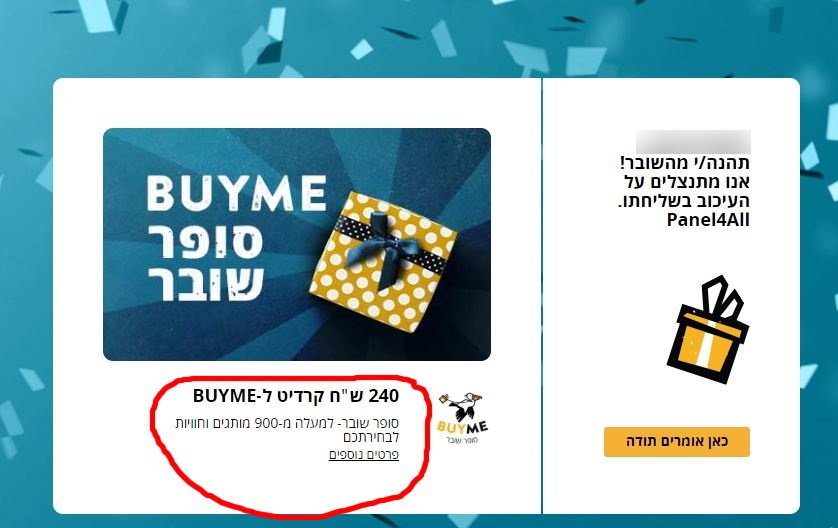Image resolution: width=838 pixels, height=528 pixels.
Task: Click the white BUYME lettering on card
Action: pyautogui.click(x=236, y=193)
